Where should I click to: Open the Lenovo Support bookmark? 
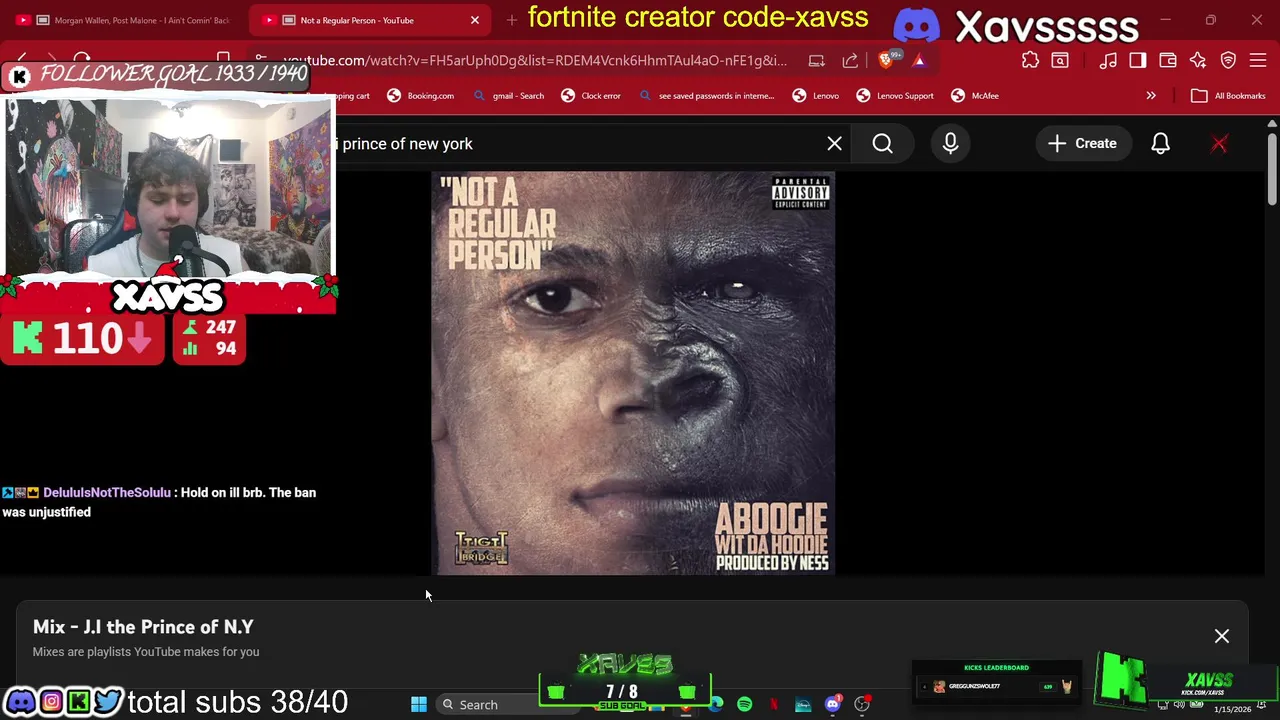(x=895, y=96)
